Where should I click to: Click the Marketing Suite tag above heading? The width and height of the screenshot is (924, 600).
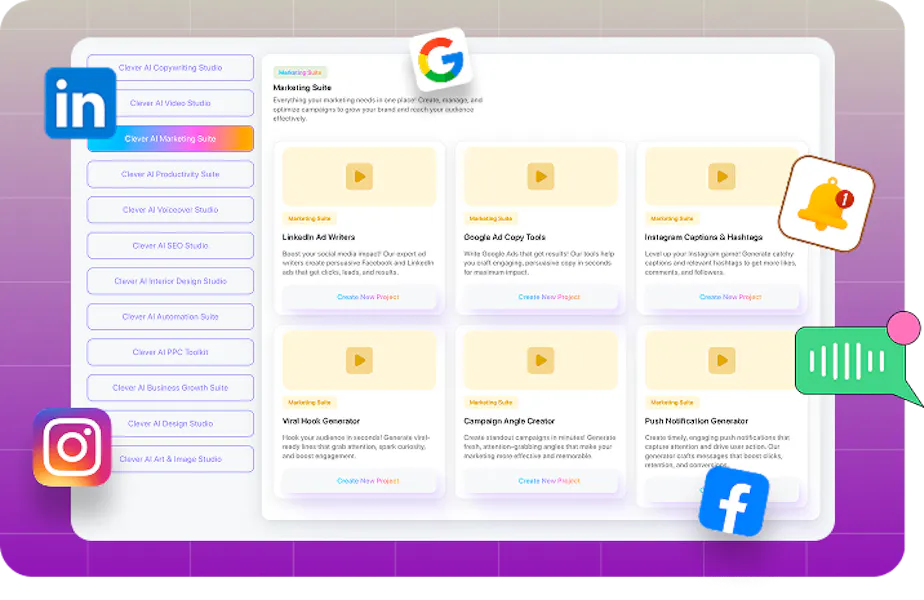click(x=300, y=73)
